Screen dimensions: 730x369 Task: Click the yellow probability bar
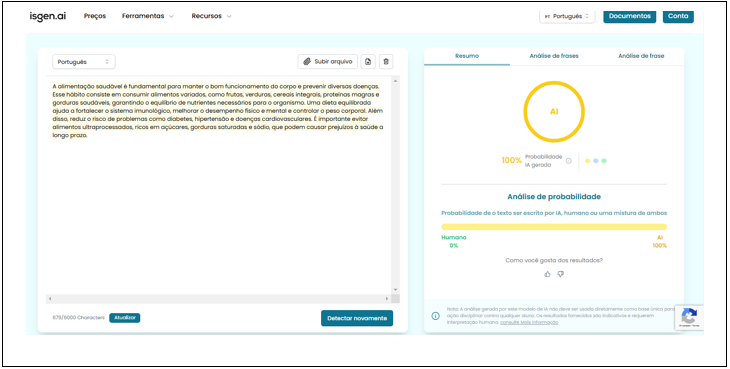point(554,227)
